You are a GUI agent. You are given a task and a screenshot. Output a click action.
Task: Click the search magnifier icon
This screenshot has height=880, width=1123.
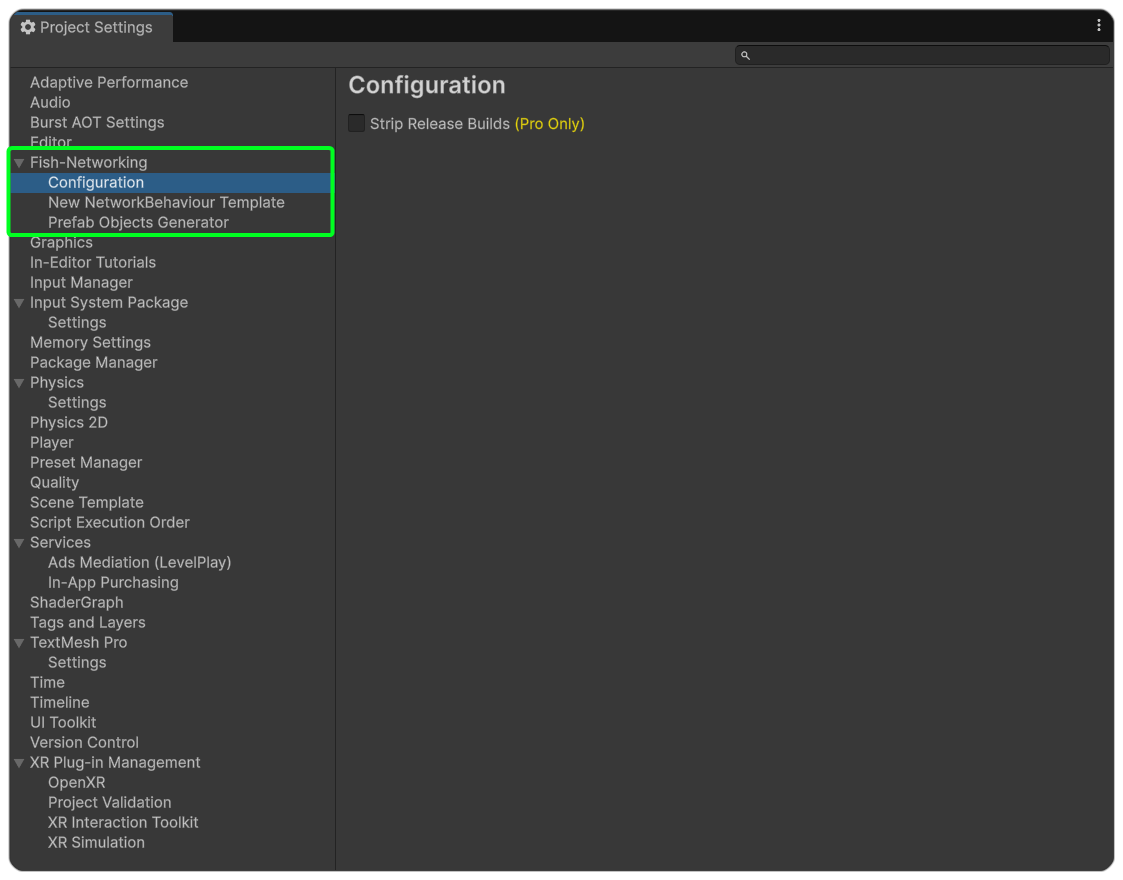745,56
